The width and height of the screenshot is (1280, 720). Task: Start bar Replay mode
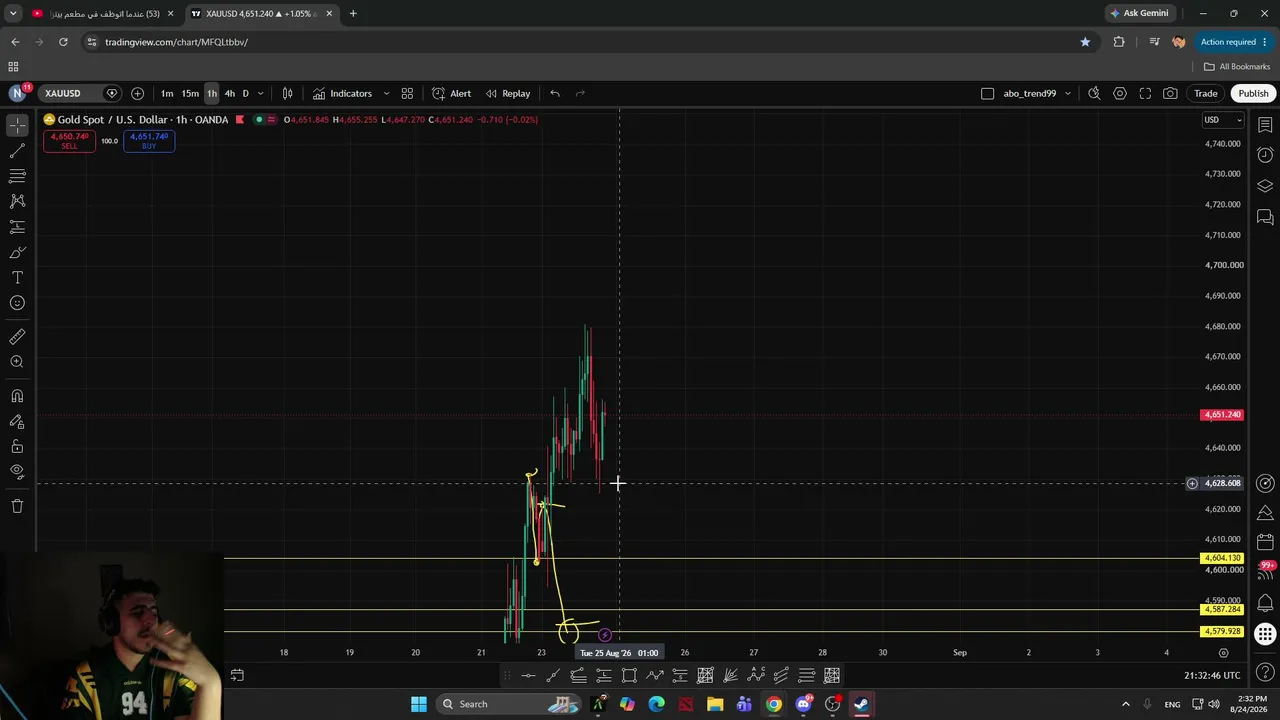(x=508, y=93)
